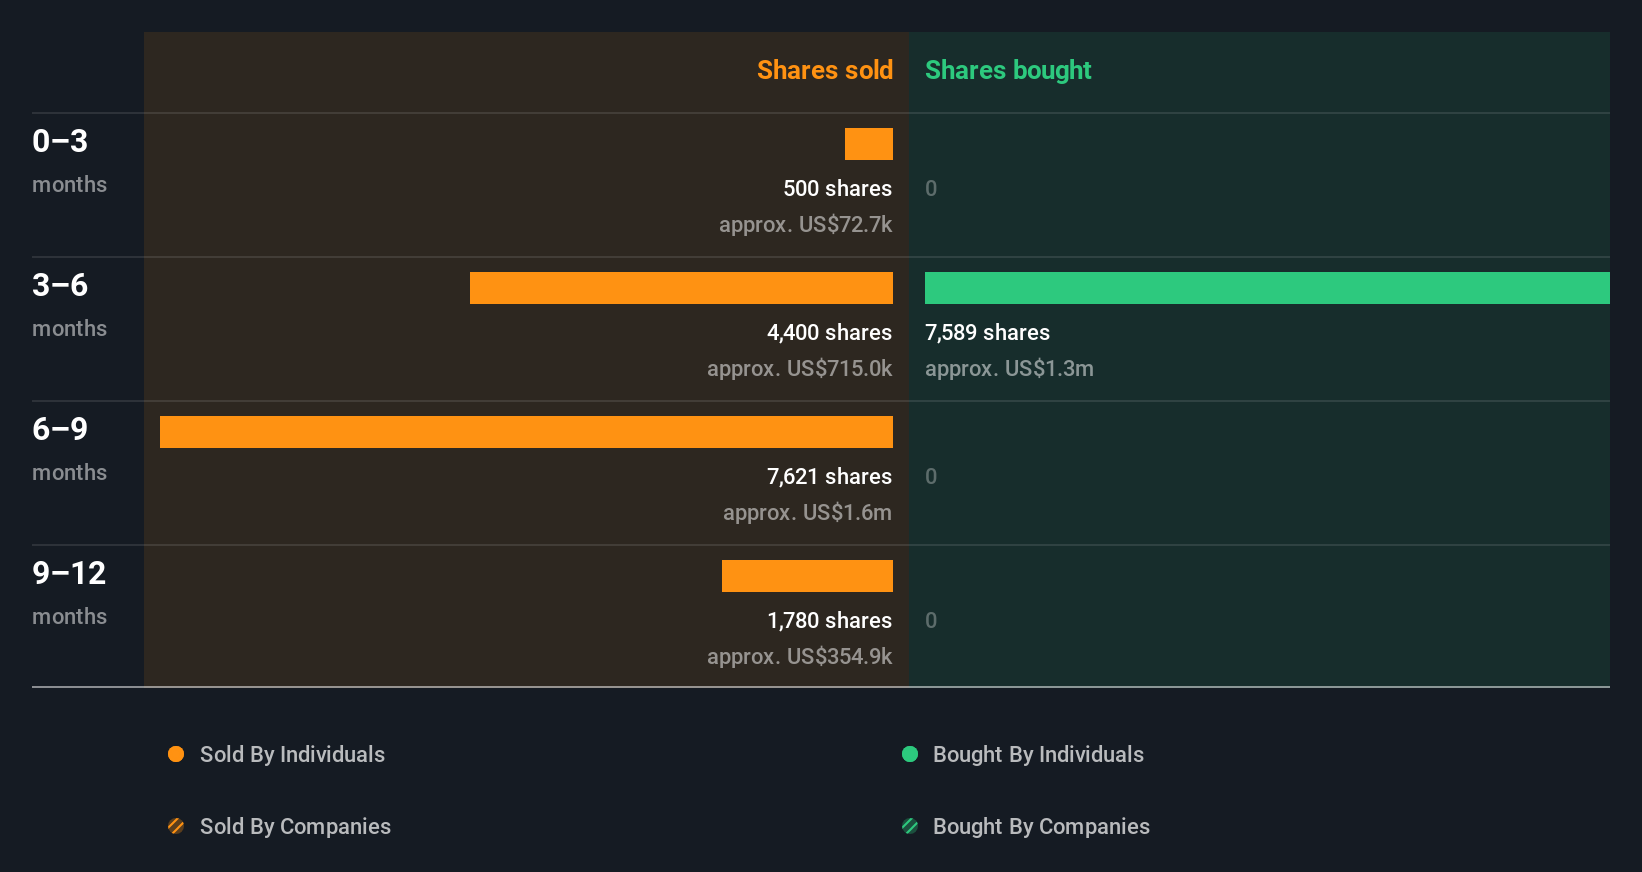Click the striped Bought By Companies legend icon
Viewport: 1642px width, 872px height.
pyautogui.click(x=910, y=826)
